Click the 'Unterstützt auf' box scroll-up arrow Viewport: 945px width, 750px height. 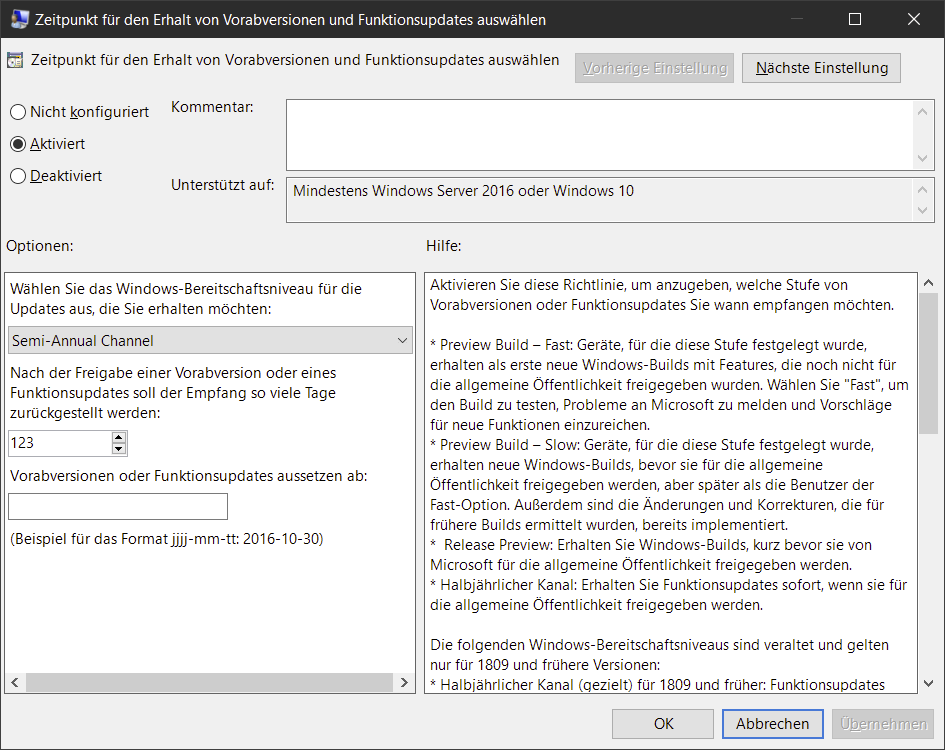(922, 189)
